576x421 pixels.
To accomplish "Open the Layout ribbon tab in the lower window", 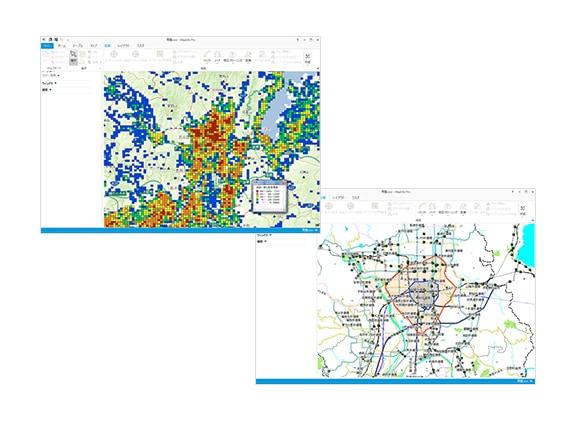I will click(x=338, y=198).
